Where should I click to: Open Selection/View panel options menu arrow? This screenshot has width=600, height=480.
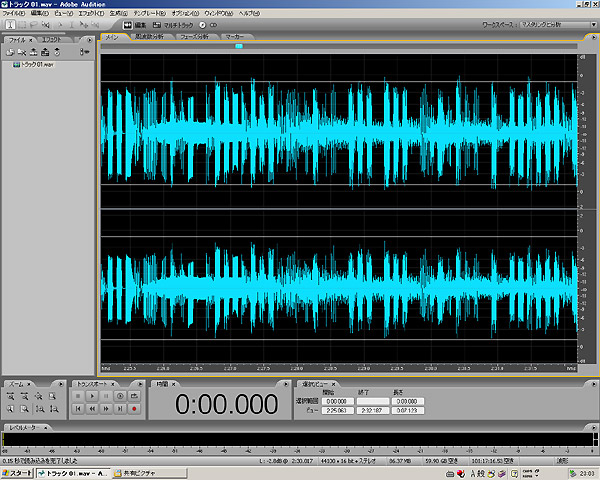coord(594,384)
